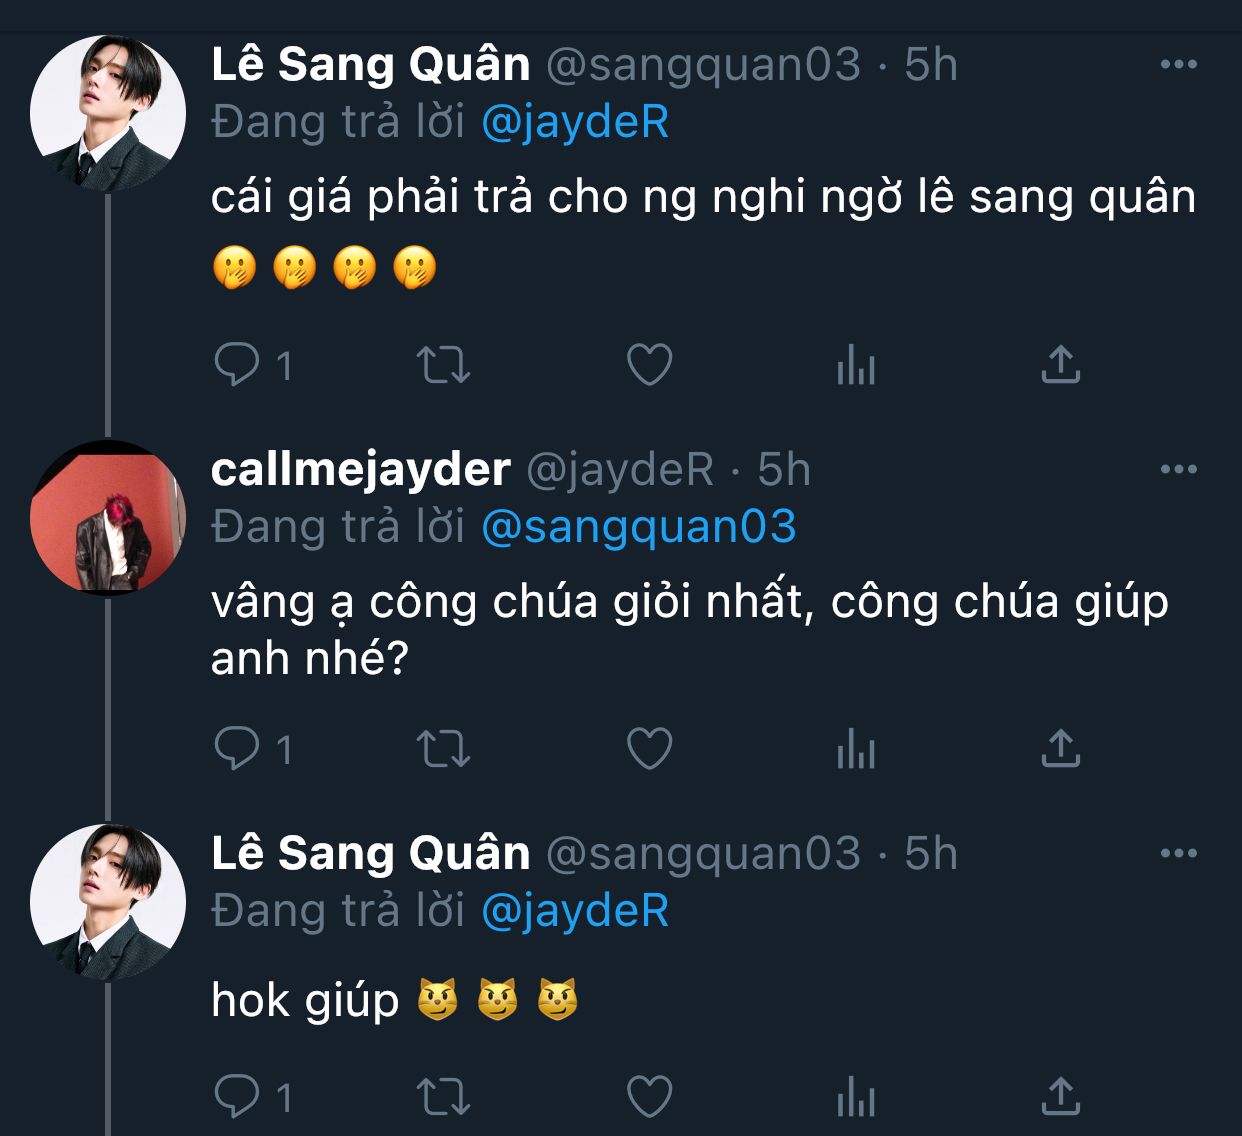Open callmejayder's profile picture
This screenshot has width=1242, height=1136.
pos(108,518)
